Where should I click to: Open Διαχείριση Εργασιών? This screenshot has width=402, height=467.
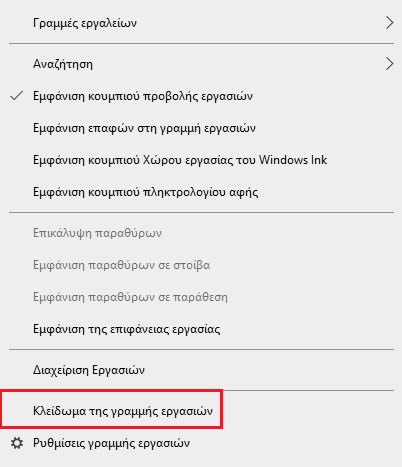pos(201,370)
